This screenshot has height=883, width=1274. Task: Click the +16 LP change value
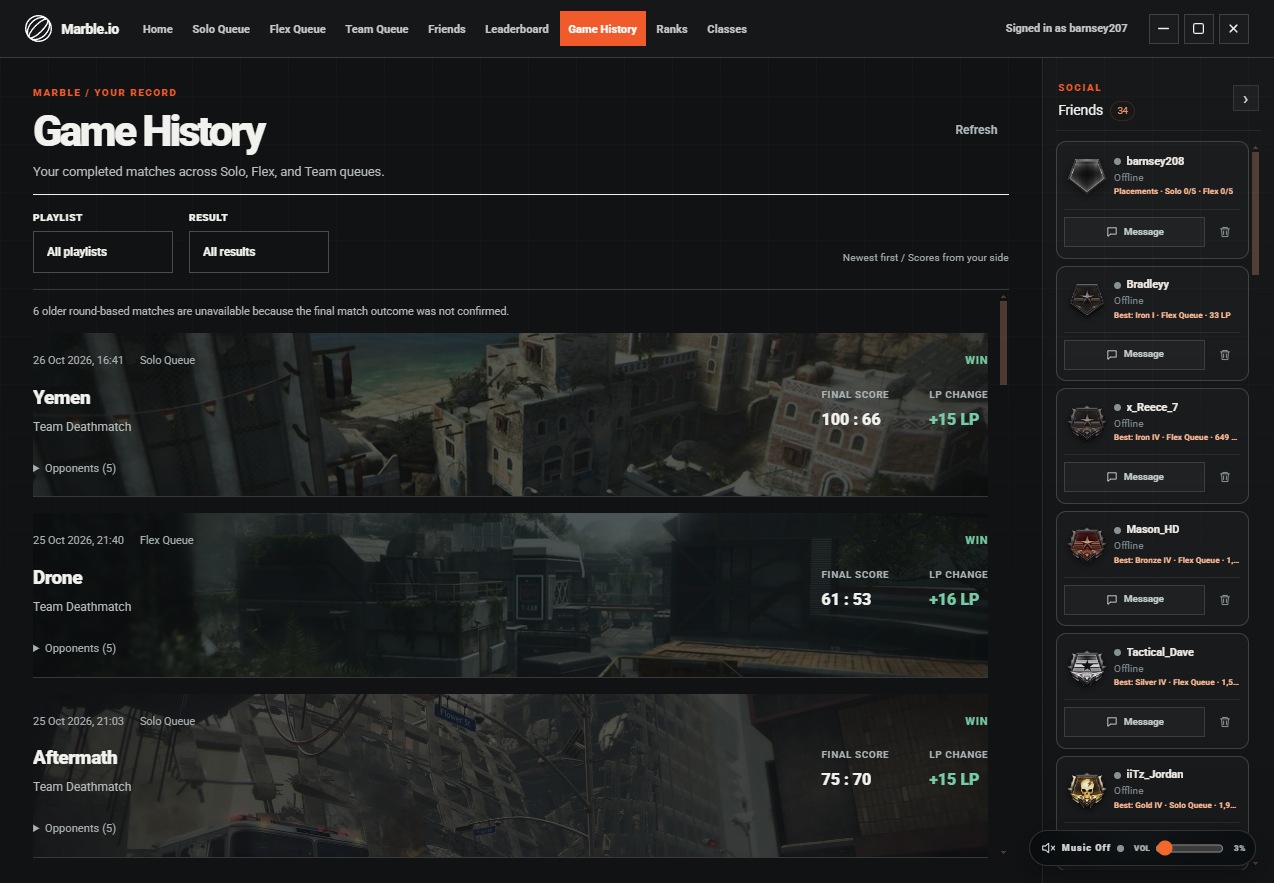pos(954,599)
